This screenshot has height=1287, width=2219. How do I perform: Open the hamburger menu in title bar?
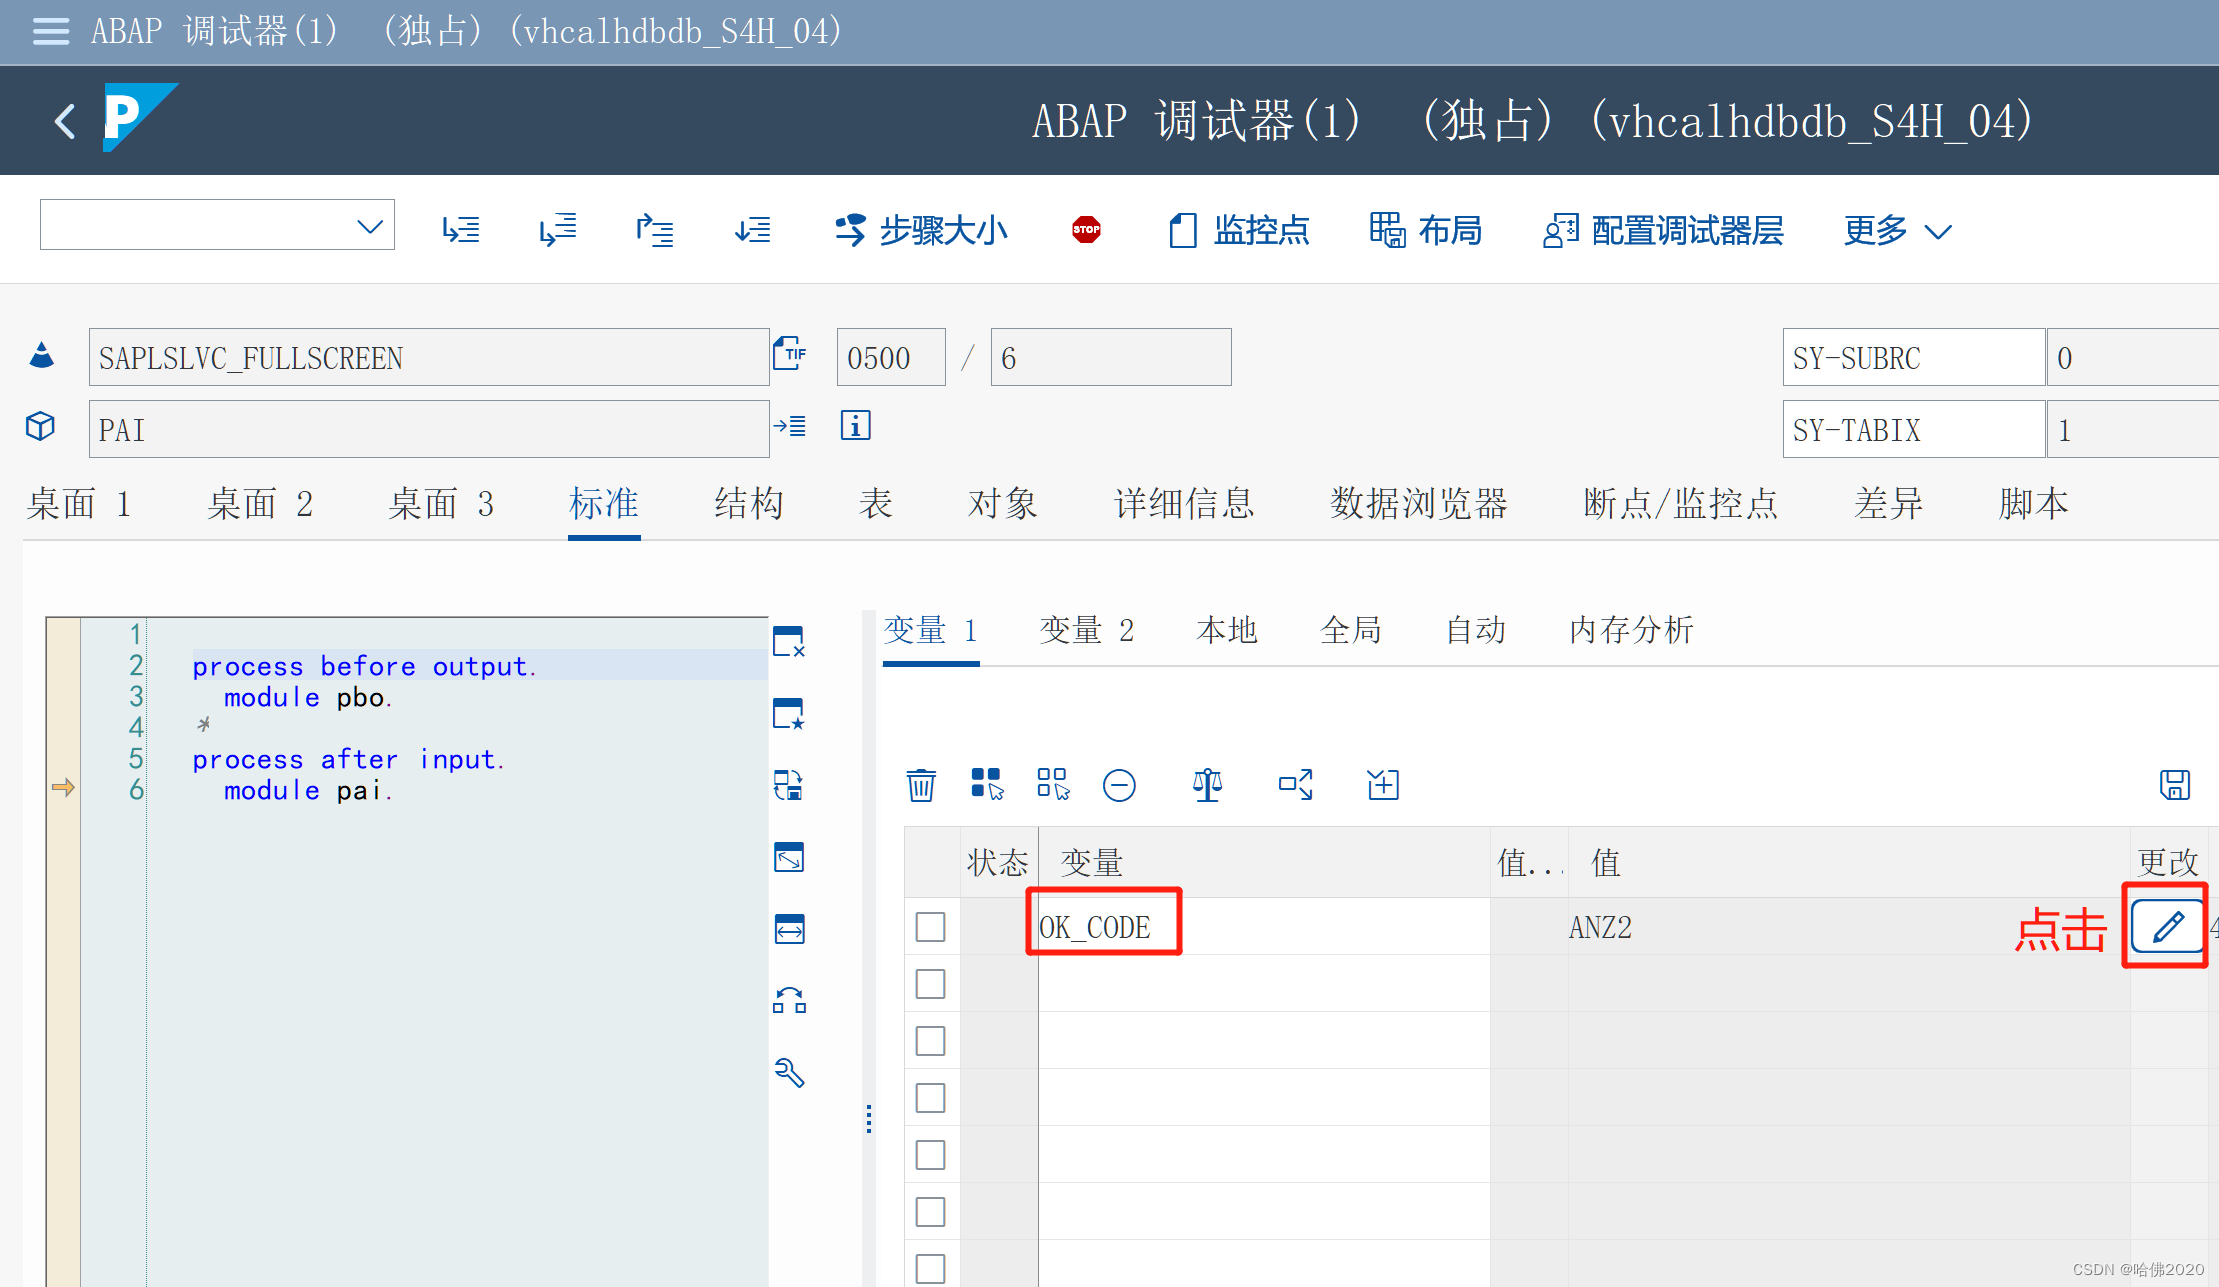point(51,31)
